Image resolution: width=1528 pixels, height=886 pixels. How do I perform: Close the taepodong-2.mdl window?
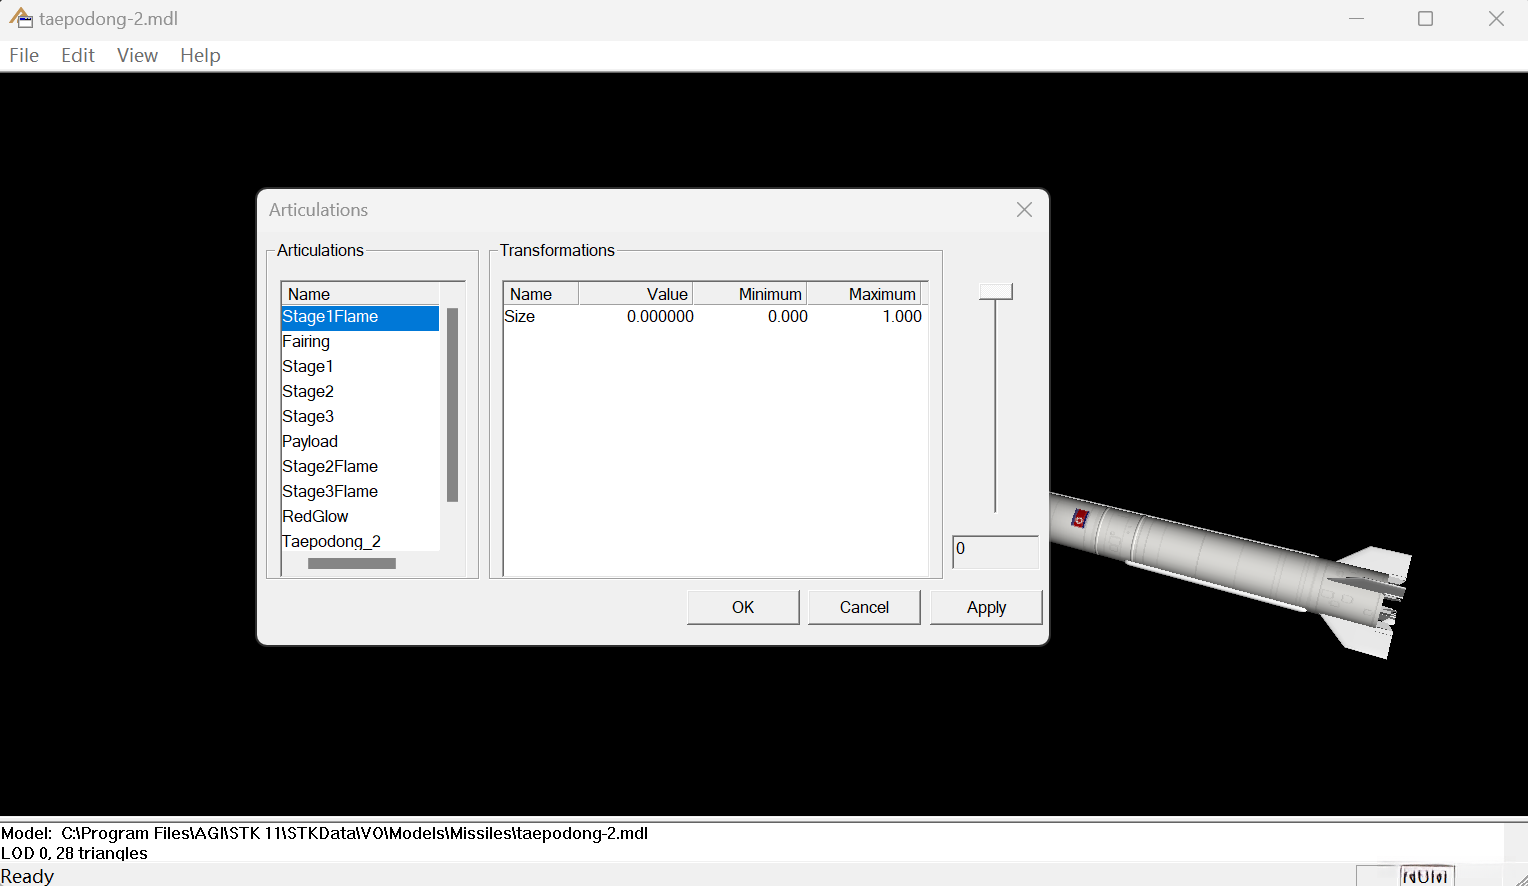click(1496, 19)
